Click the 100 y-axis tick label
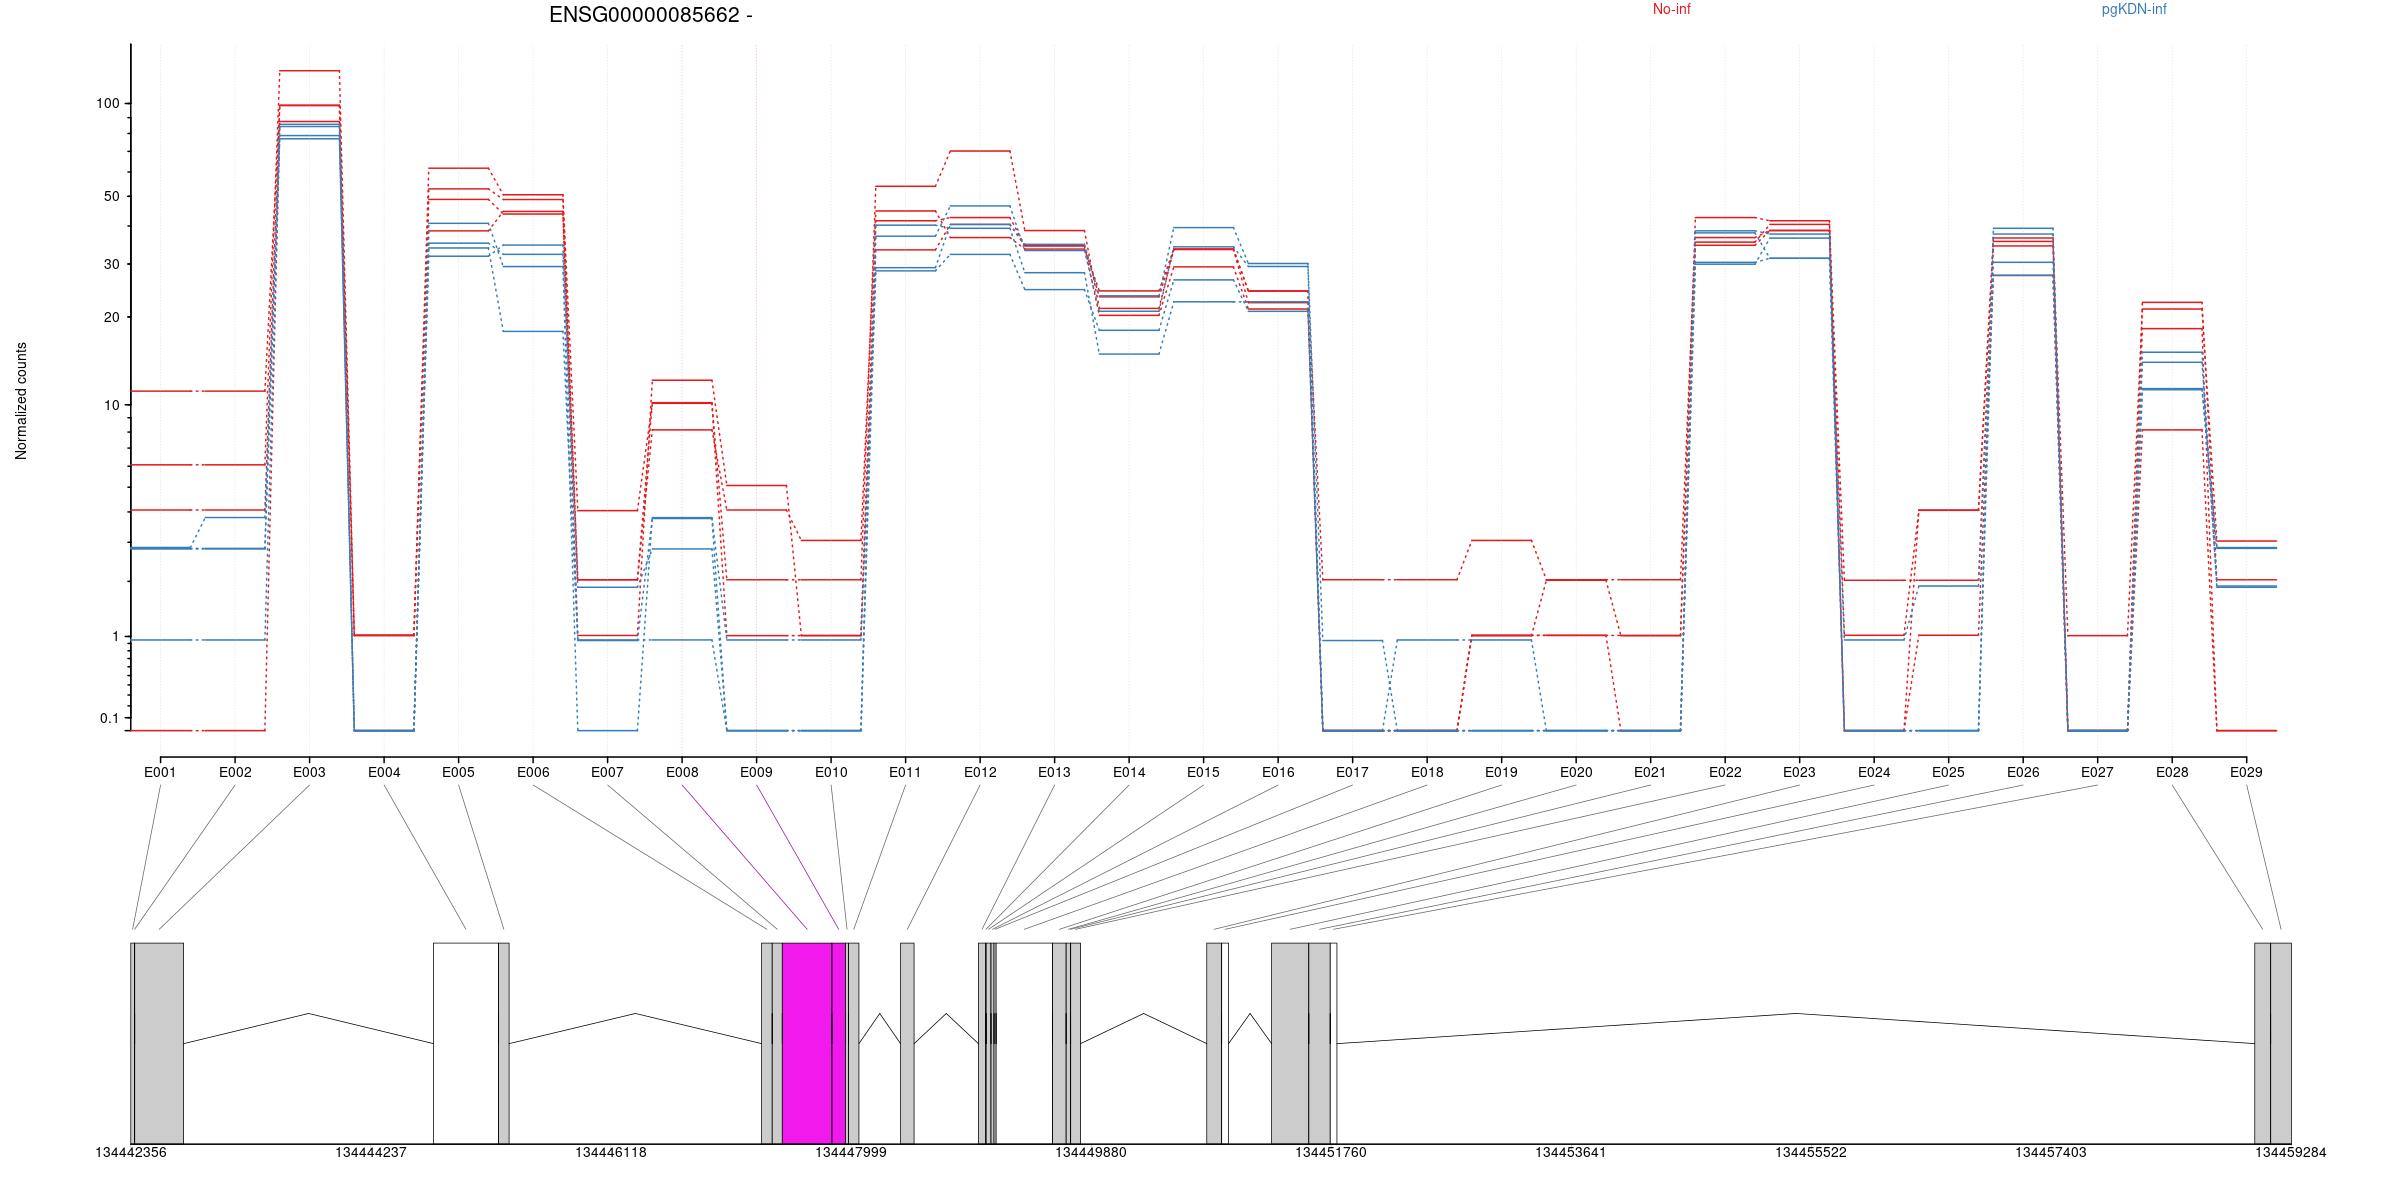The width and height of the screenshot is (2400, 1200). (x=107, y=103)
